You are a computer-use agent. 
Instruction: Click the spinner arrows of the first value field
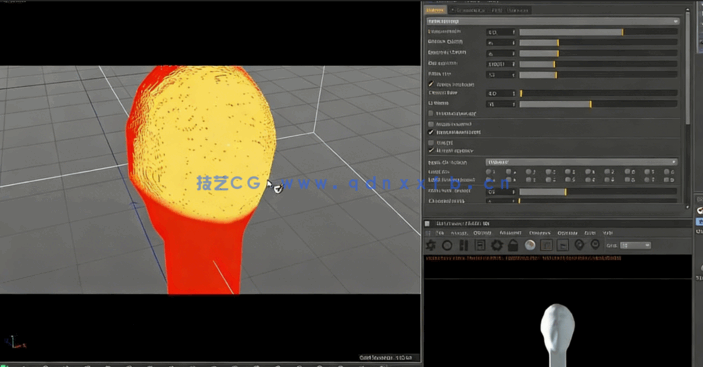[x=514, y=32]
